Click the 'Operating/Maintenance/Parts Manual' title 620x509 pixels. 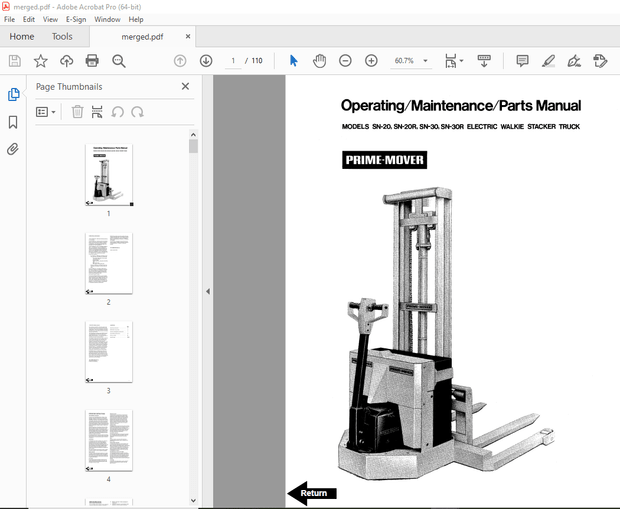click(461, 106)
